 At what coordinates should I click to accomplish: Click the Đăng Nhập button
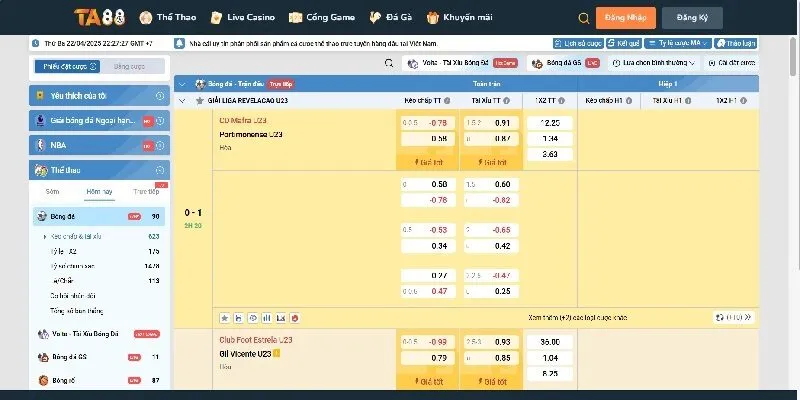click(x=626, y=18)
